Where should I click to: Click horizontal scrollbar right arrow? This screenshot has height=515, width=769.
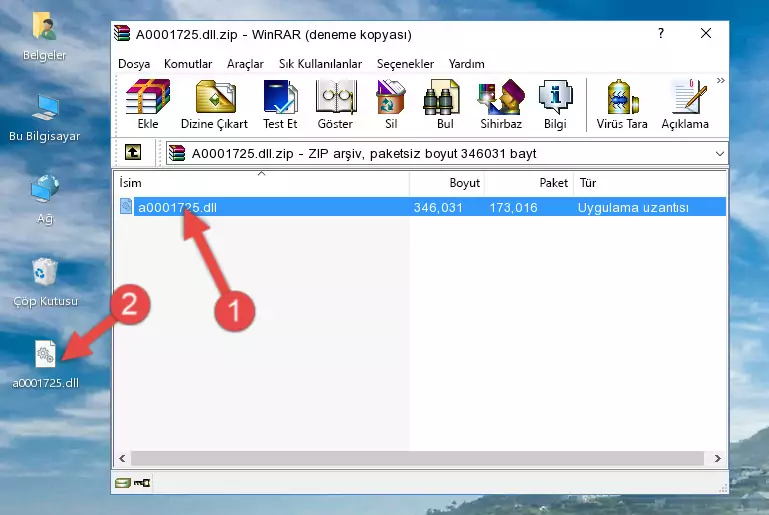point(718,458)
